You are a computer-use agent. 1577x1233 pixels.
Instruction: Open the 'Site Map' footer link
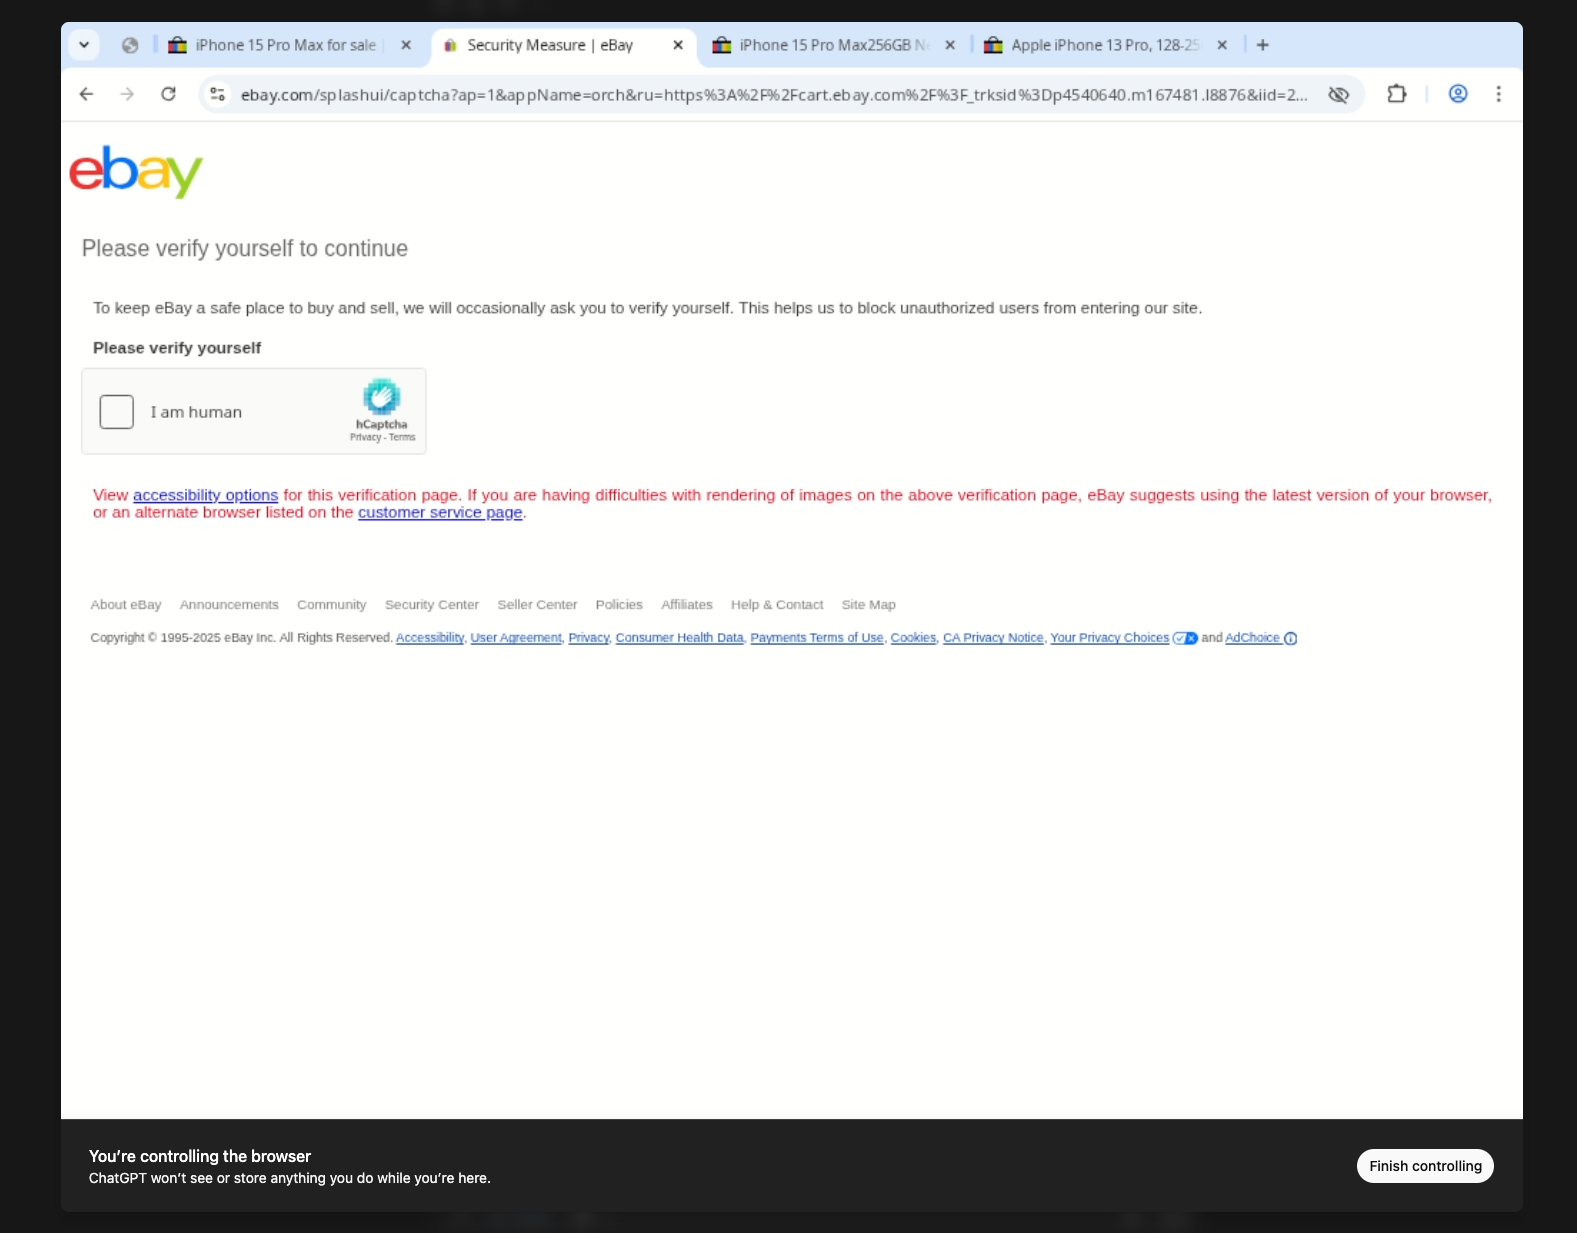pyautogui.click(x=869, y=605)
